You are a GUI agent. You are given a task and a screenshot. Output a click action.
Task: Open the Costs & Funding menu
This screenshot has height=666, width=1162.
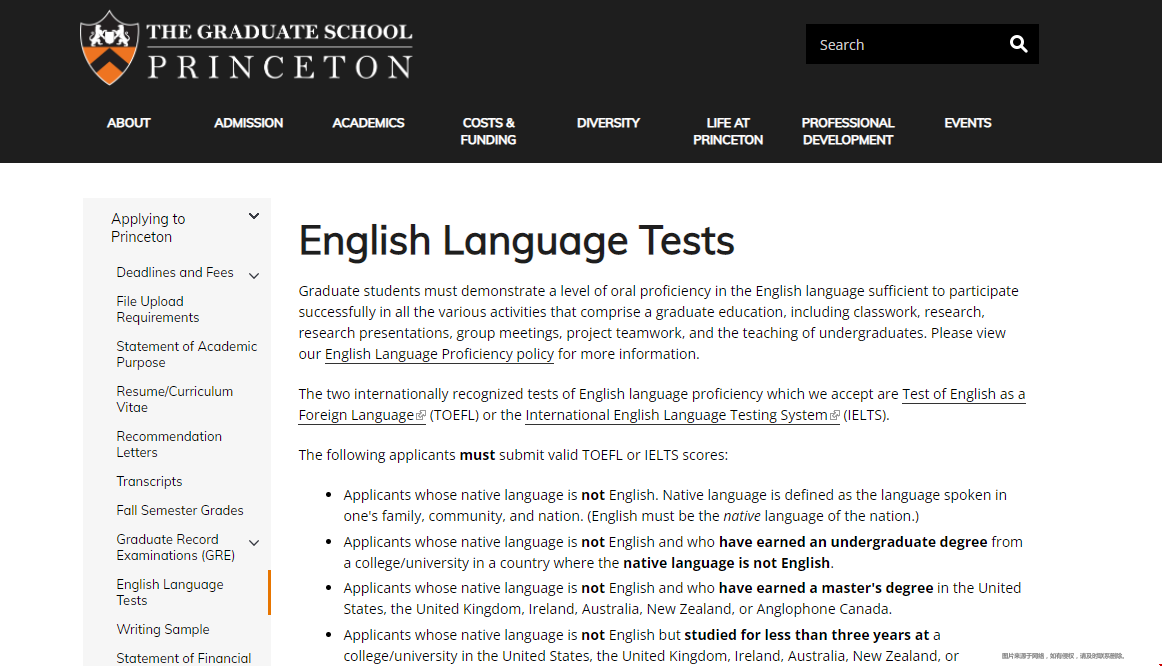(x=488, y=131)
